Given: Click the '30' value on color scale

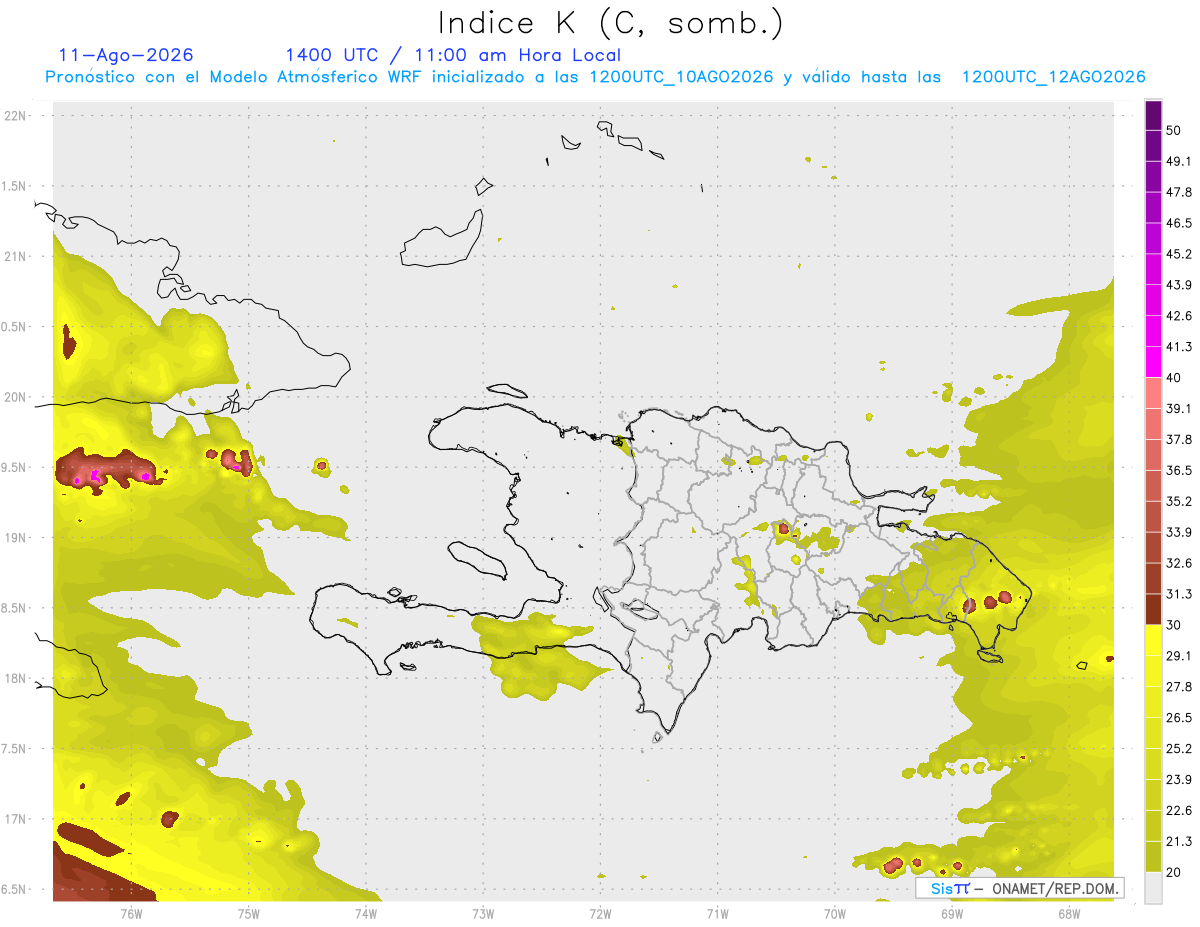Looking at the screenshot, I should [1174, 625].
